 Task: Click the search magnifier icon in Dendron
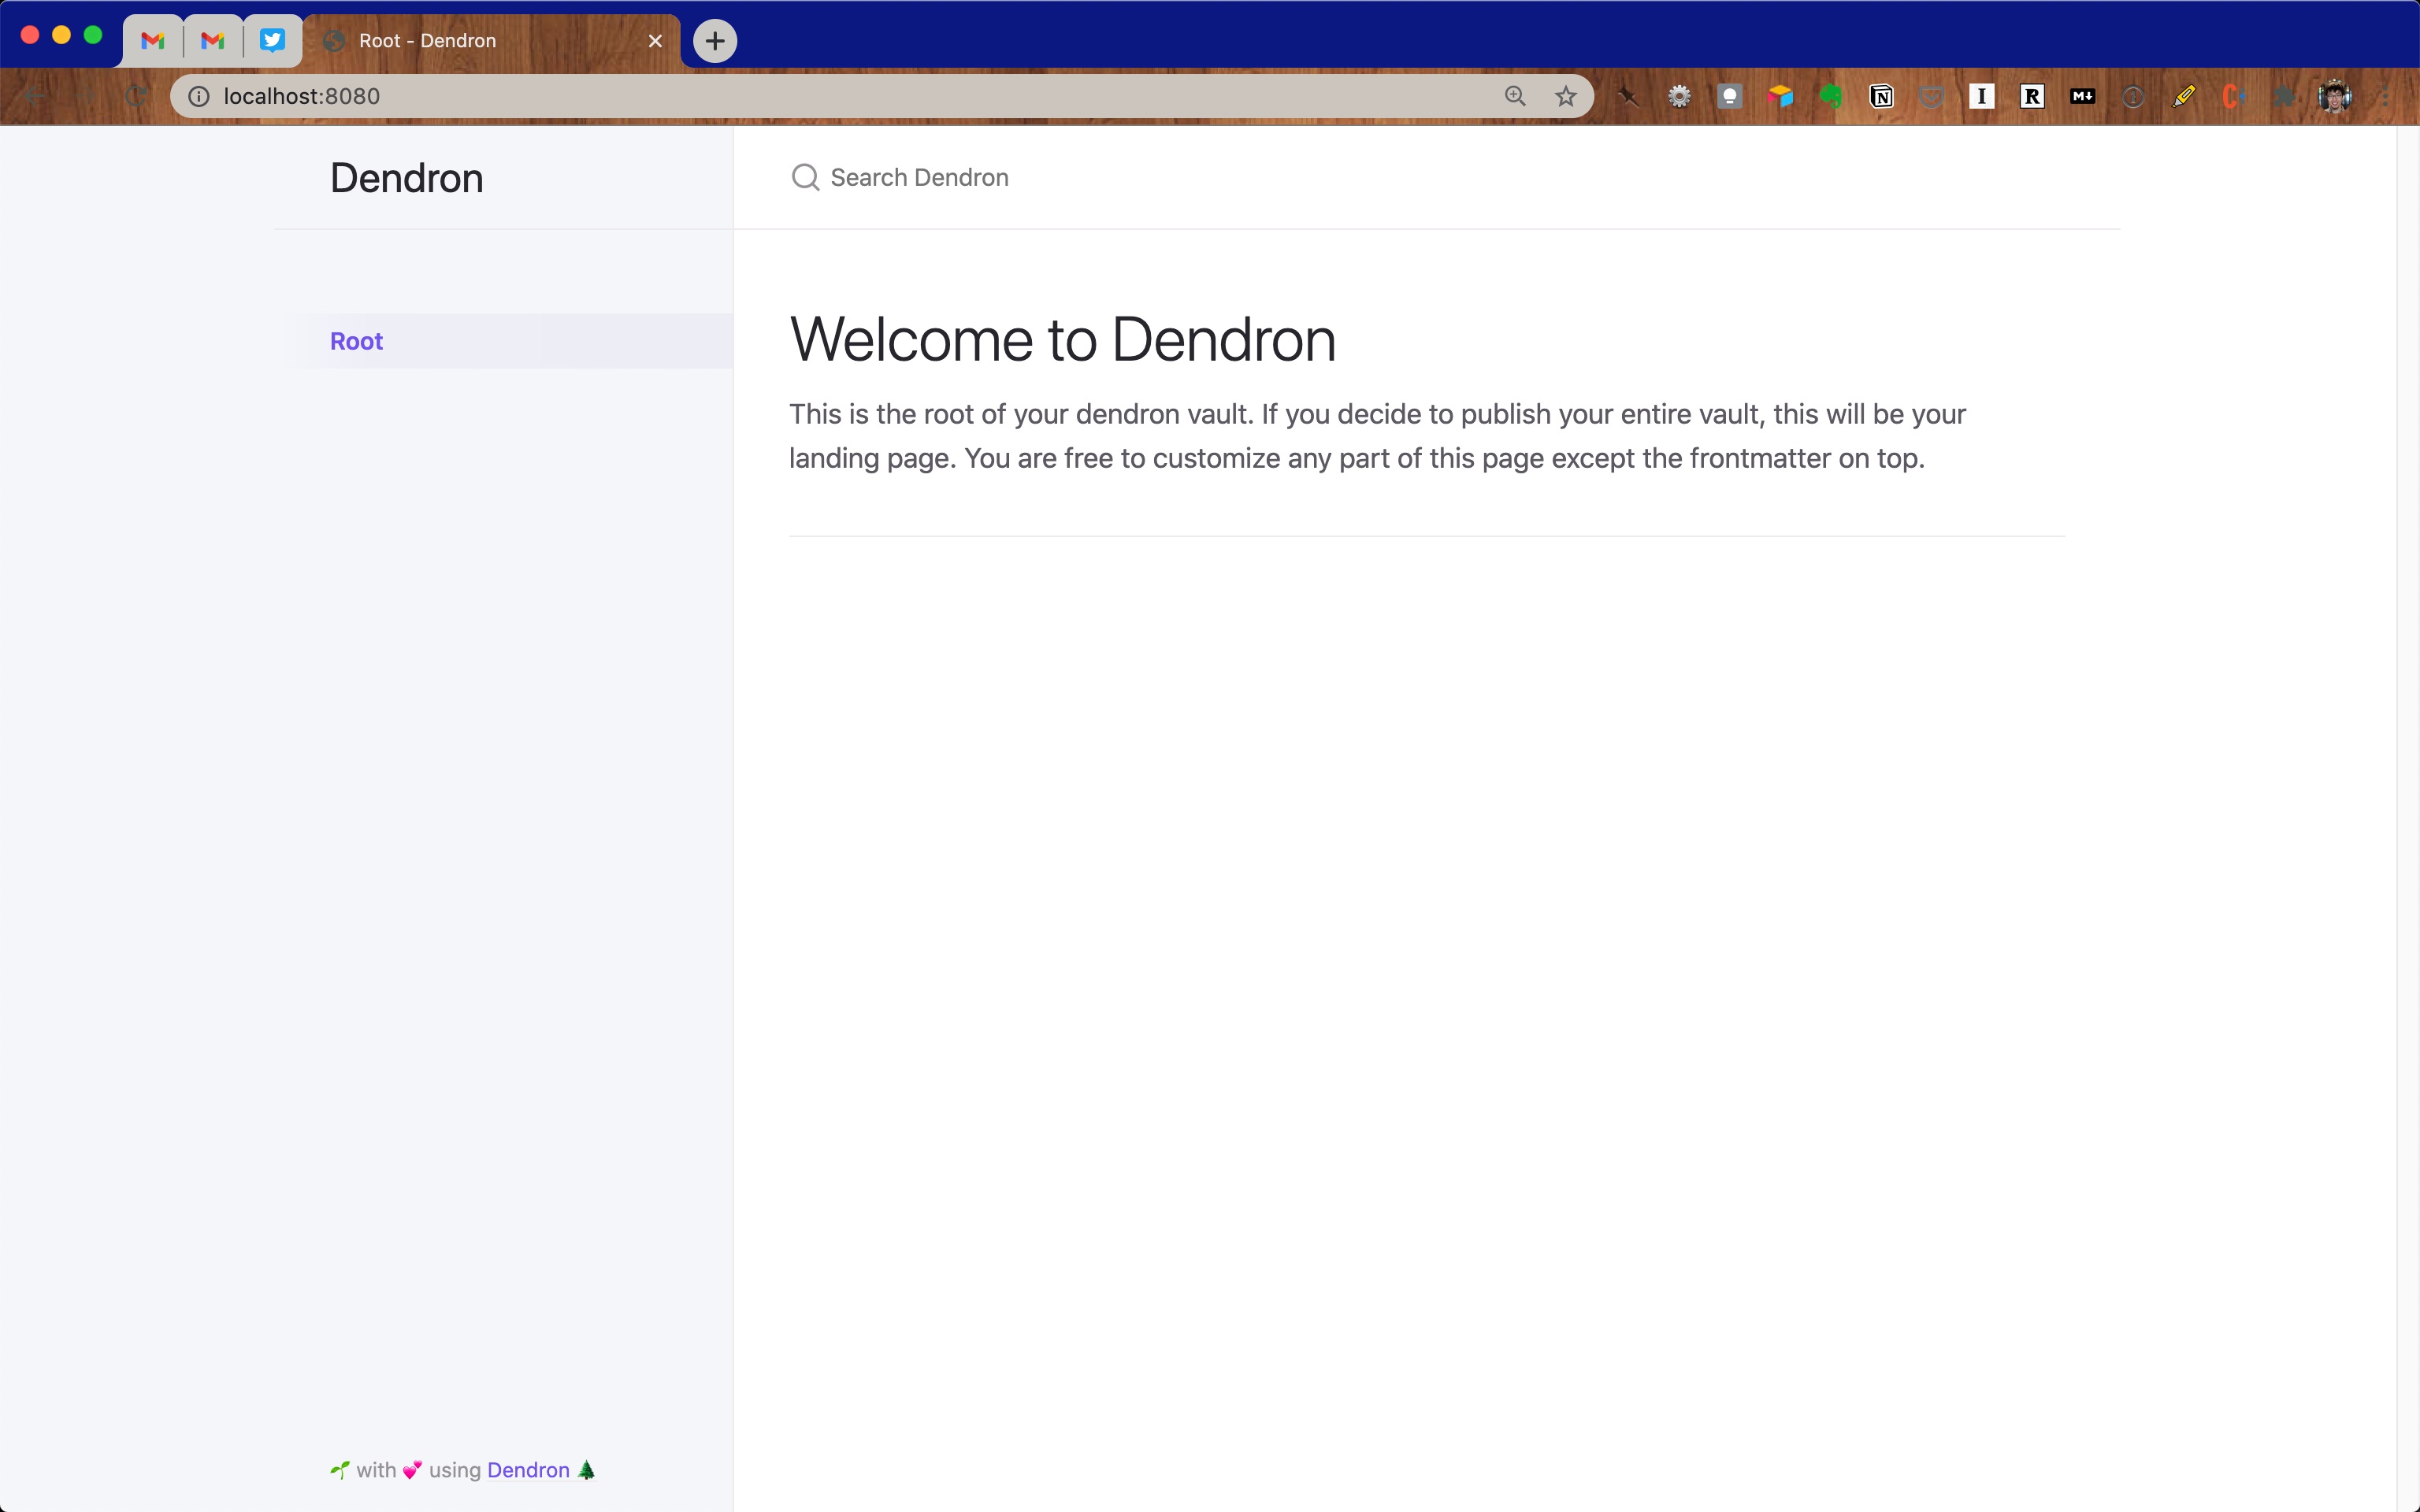[x=805, y=177]
